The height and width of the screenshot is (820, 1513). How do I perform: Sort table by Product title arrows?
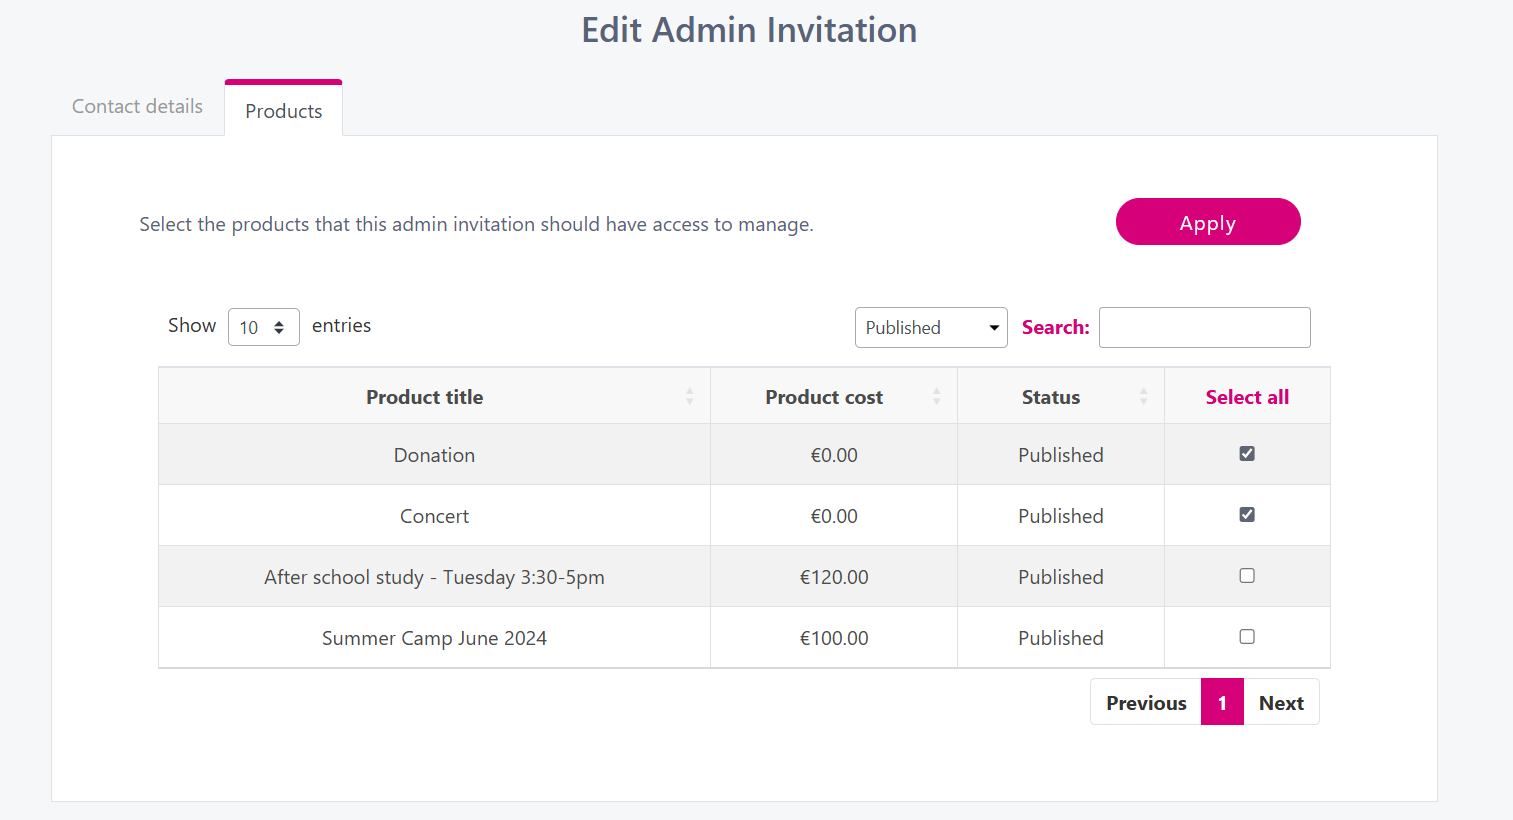689,397
